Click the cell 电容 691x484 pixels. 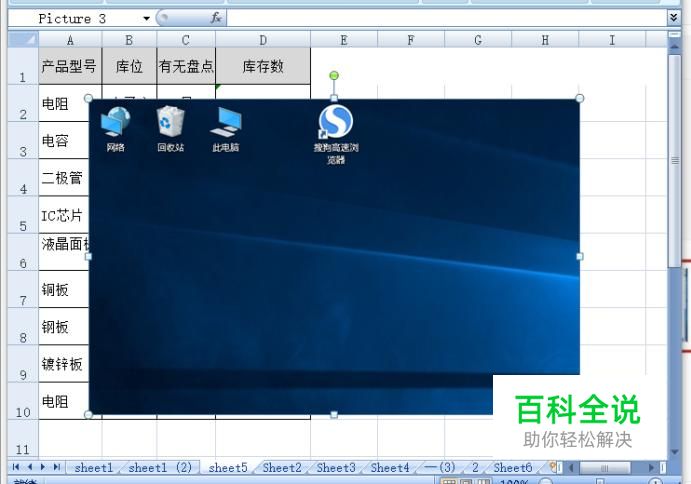coord(64,141)
